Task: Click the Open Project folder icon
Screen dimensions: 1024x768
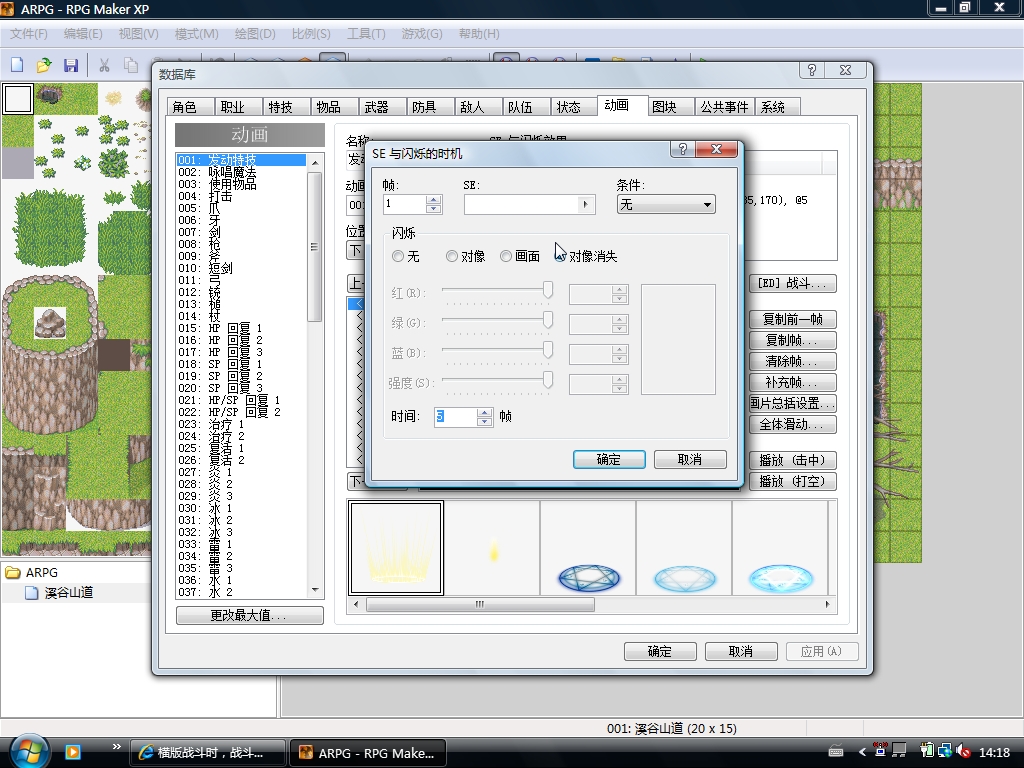Action: pyautogui.click(x=44, y=65)
